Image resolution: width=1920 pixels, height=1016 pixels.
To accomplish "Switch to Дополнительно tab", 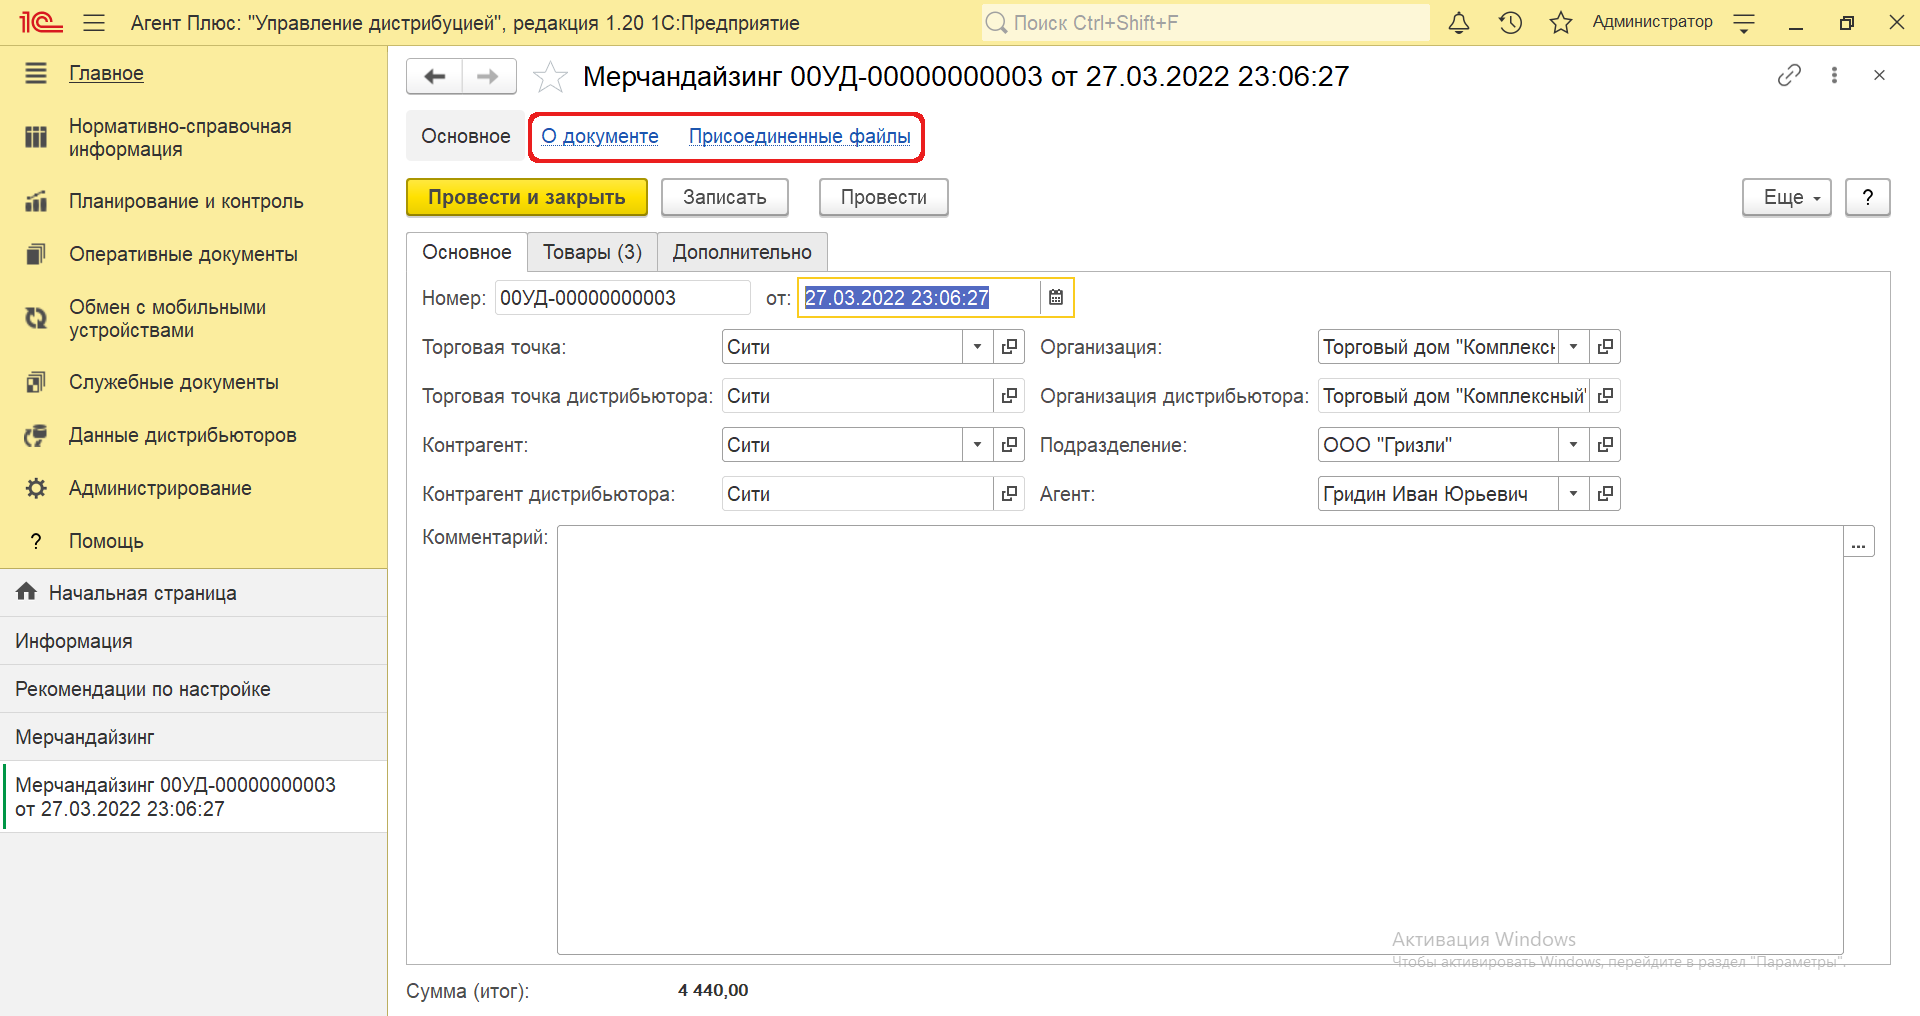I will coord(742,252).
